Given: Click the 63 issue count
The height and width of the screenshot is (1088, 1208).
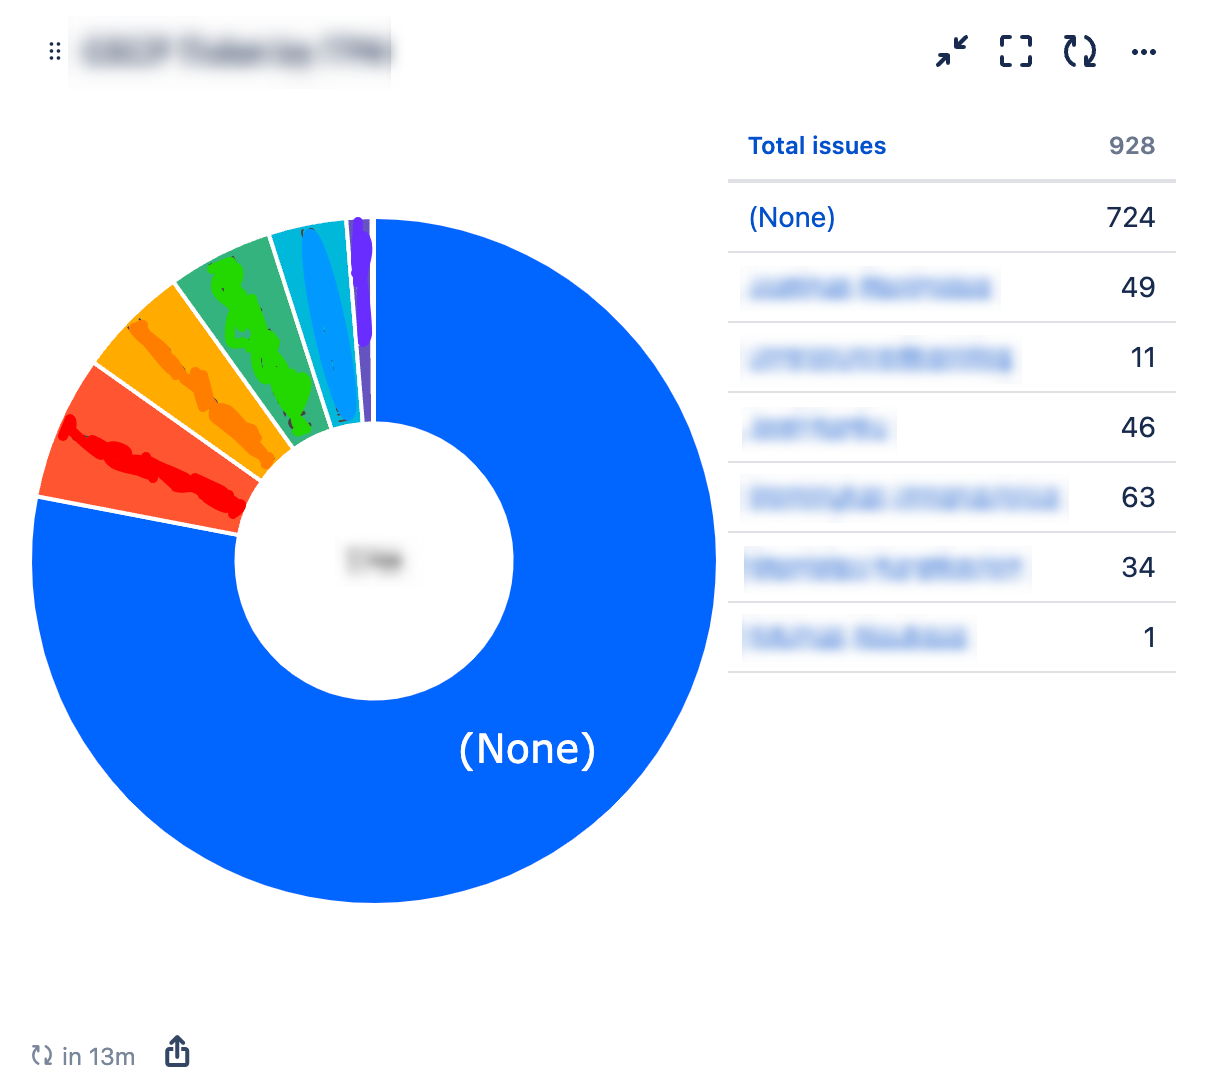Looking at the screenshot, I should [x=1138, y=497].
